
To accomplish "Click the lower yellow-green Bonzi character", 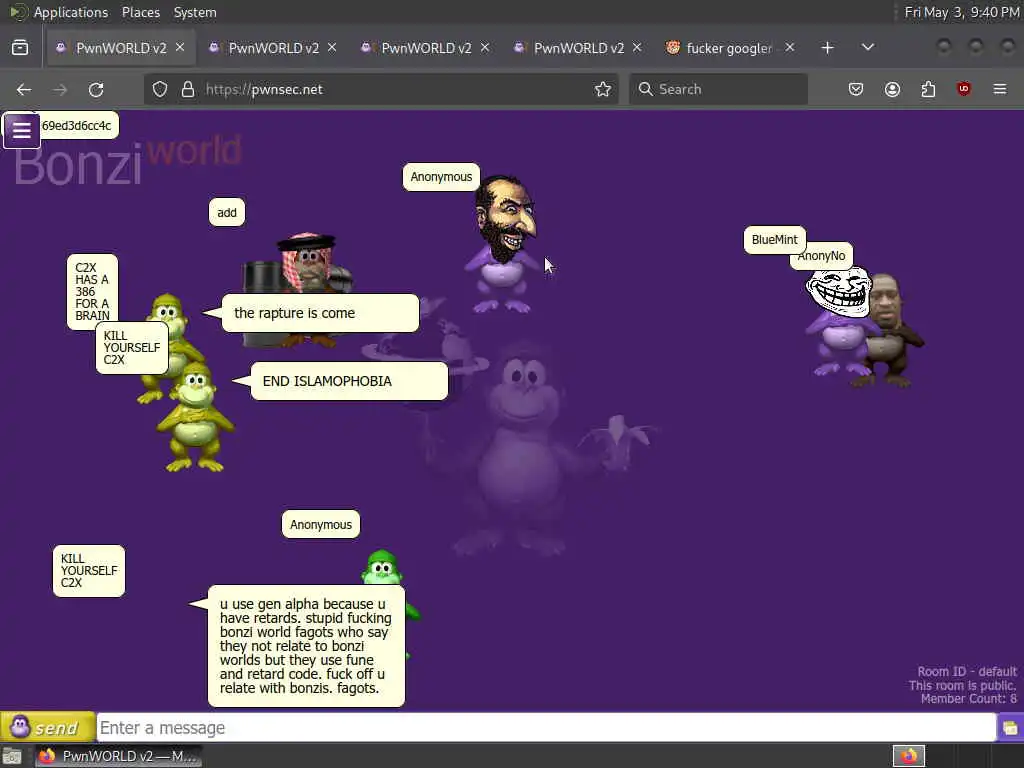I will coord(194,418).
